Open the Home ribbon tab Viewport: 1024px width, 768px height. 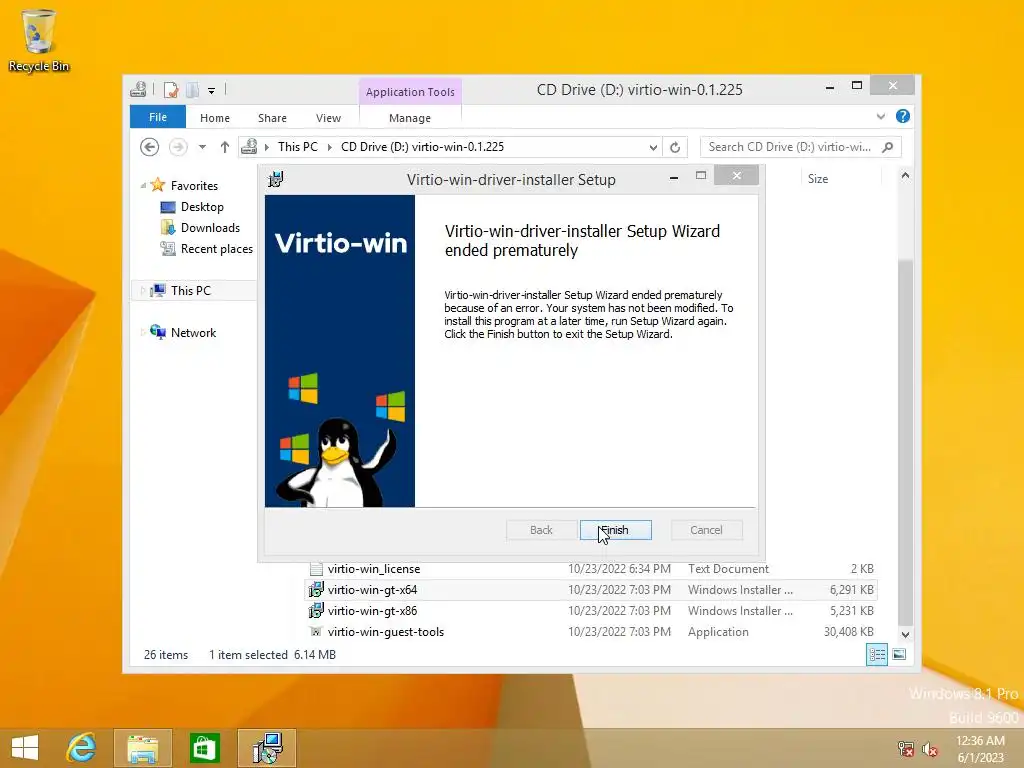click(x=215, y=118)
